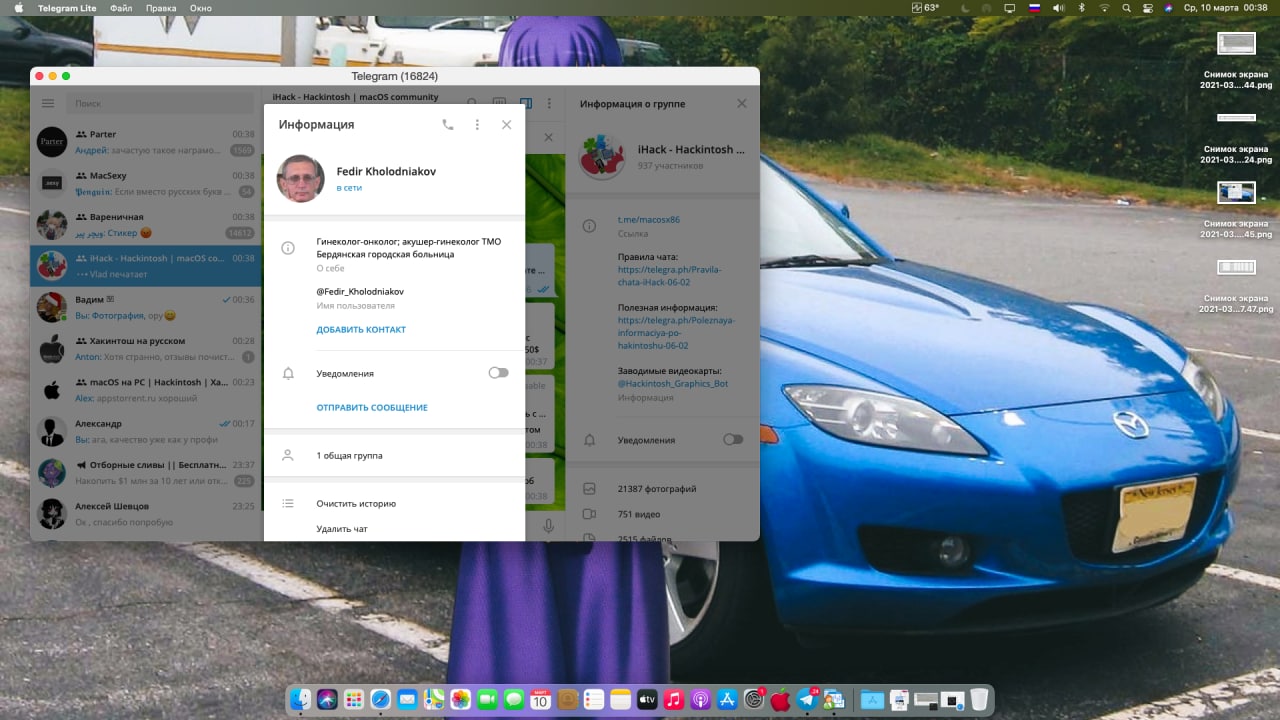Open Mail from the dock
1280x720 pixels.
tap(407, 700)
